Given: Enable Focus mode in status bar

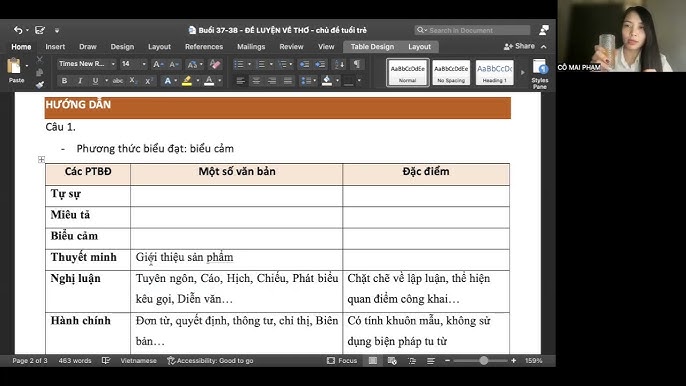Looking at the screenshot, I should tap(342, 361).
